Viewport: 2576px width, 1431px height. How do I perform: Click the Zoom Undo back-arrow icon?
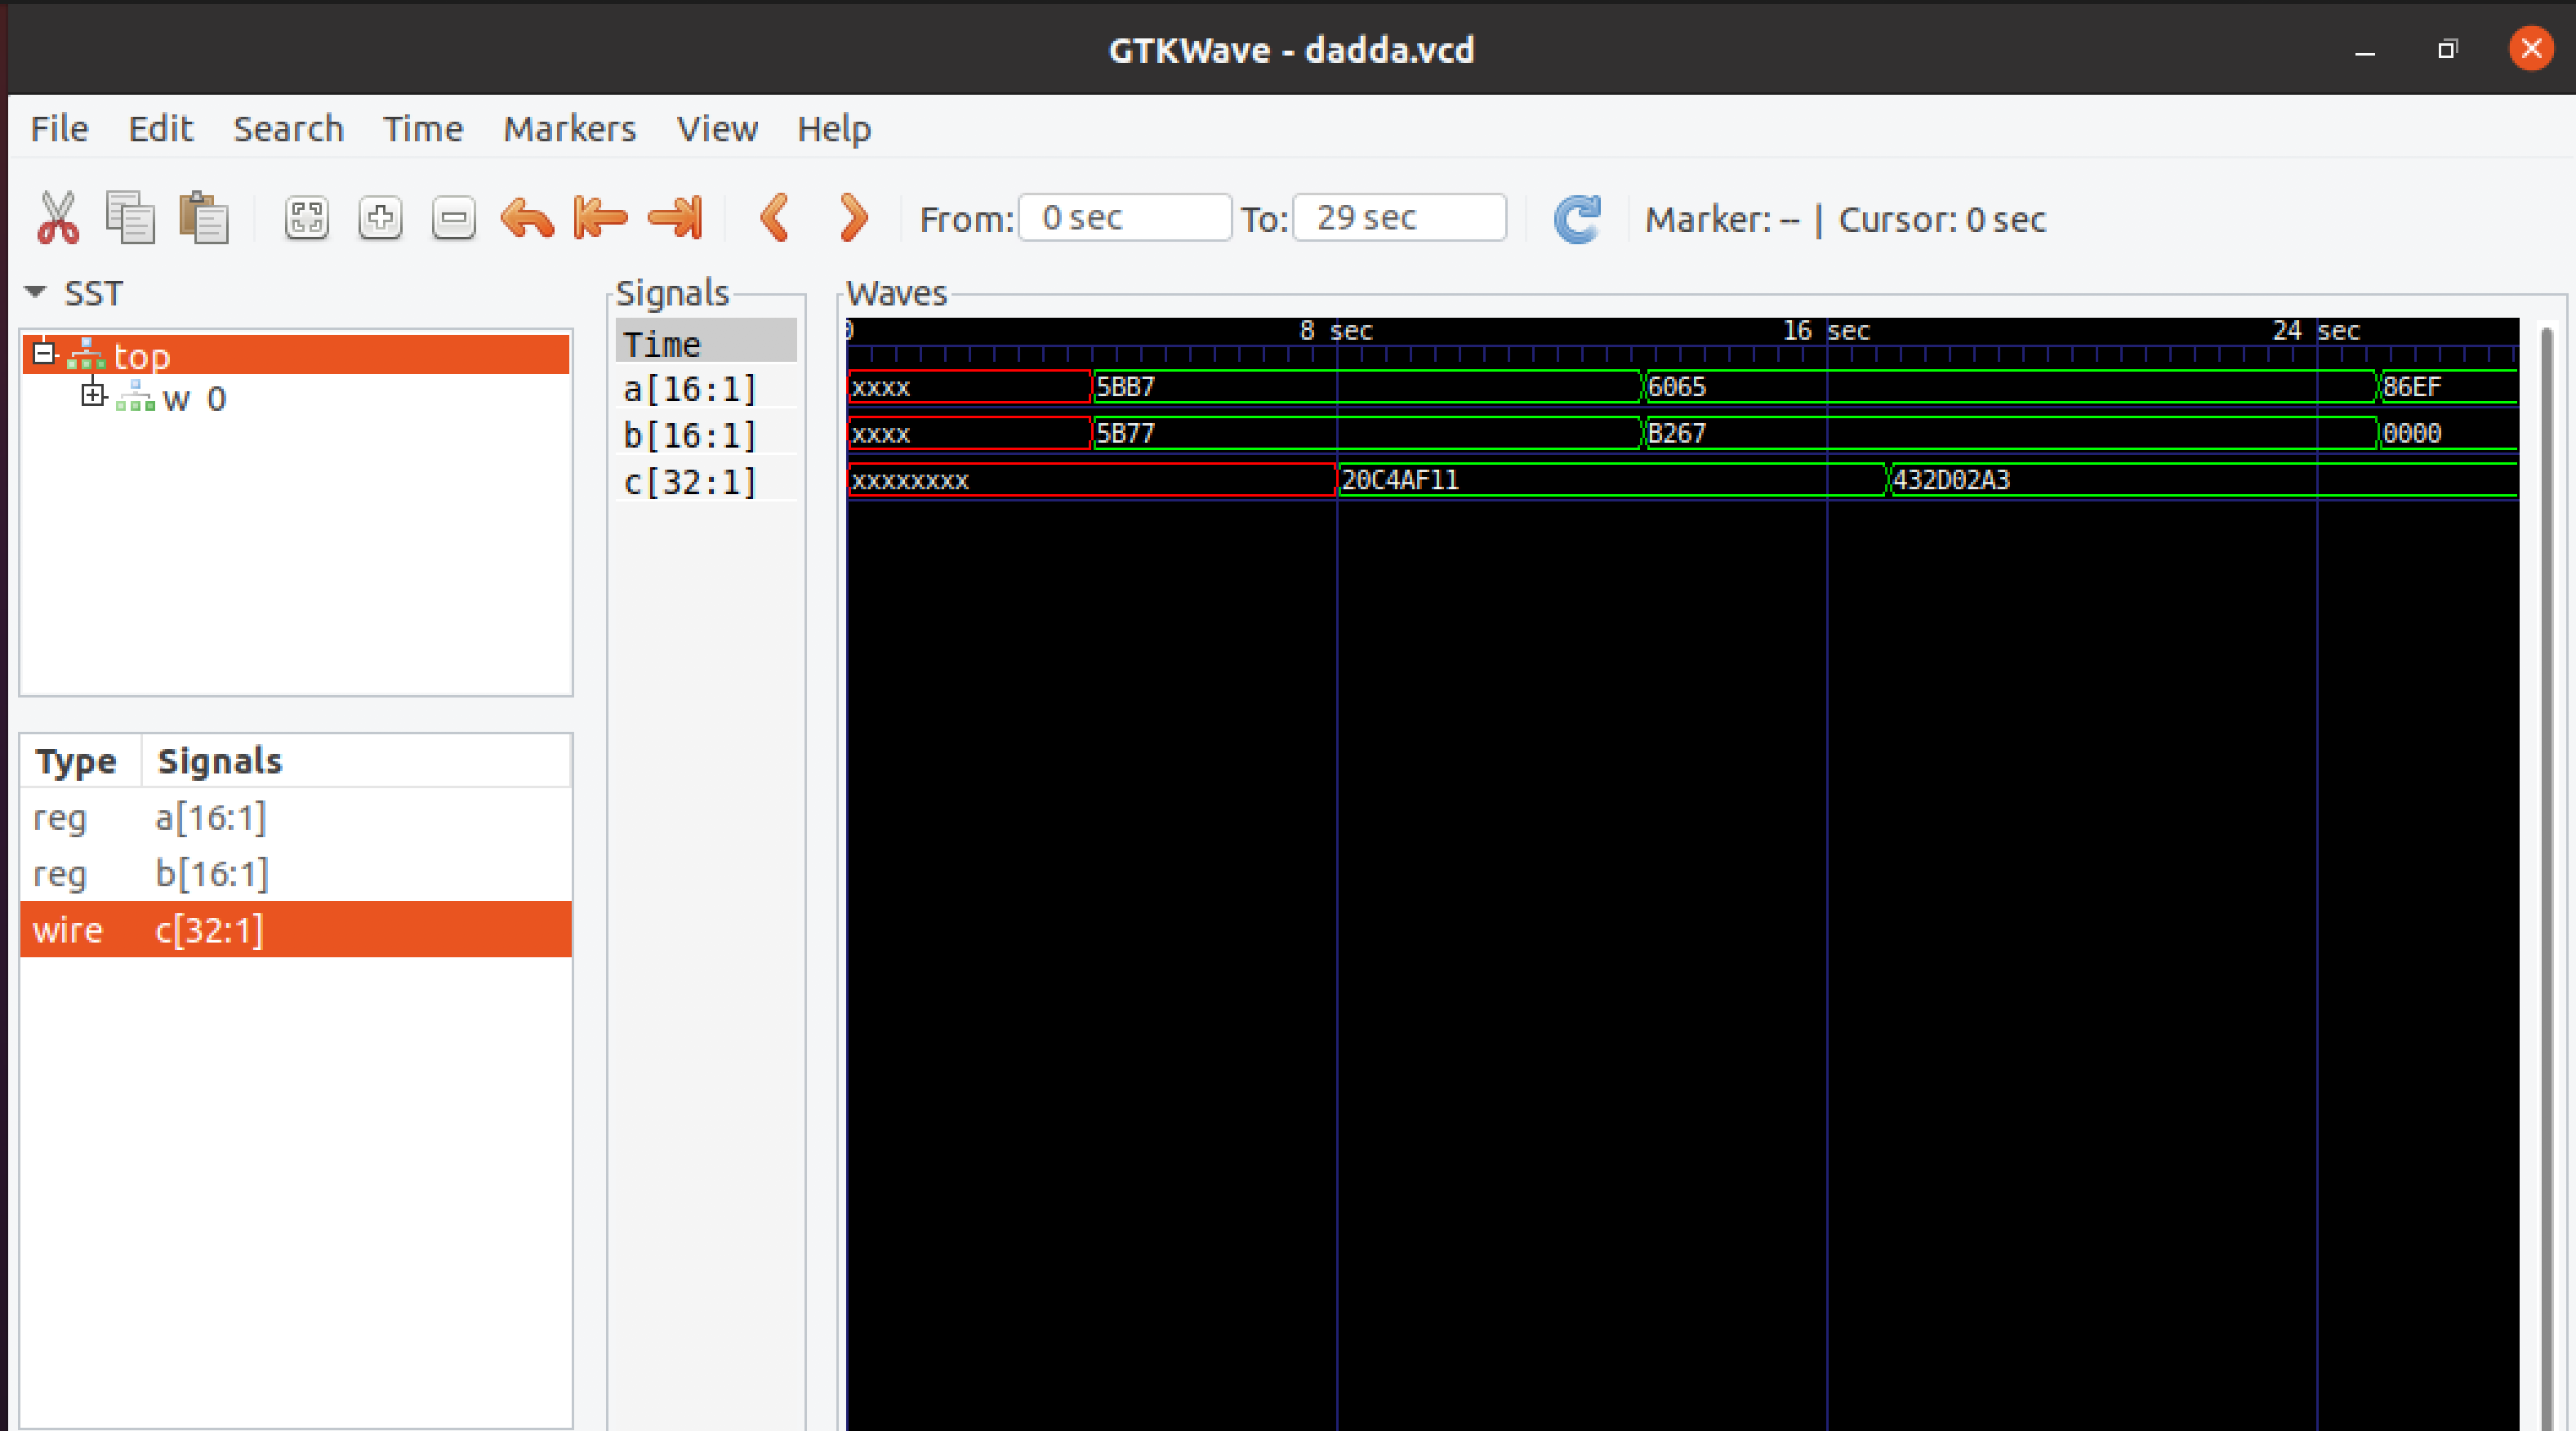coord(528,217)
